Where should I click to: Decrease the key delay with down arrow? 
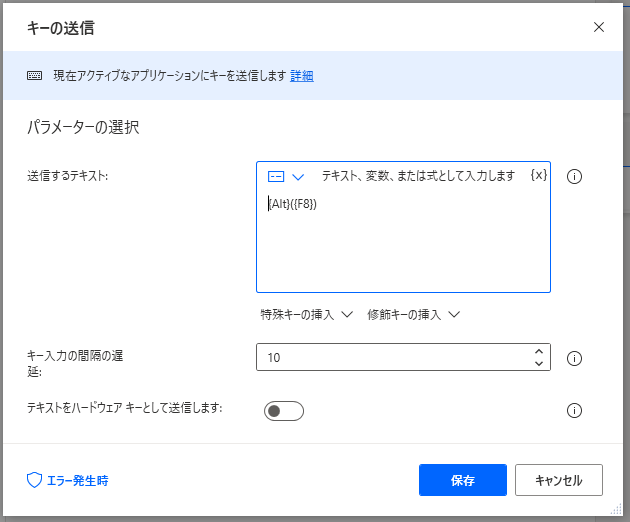pyautogui.click(x=539, y=364)
